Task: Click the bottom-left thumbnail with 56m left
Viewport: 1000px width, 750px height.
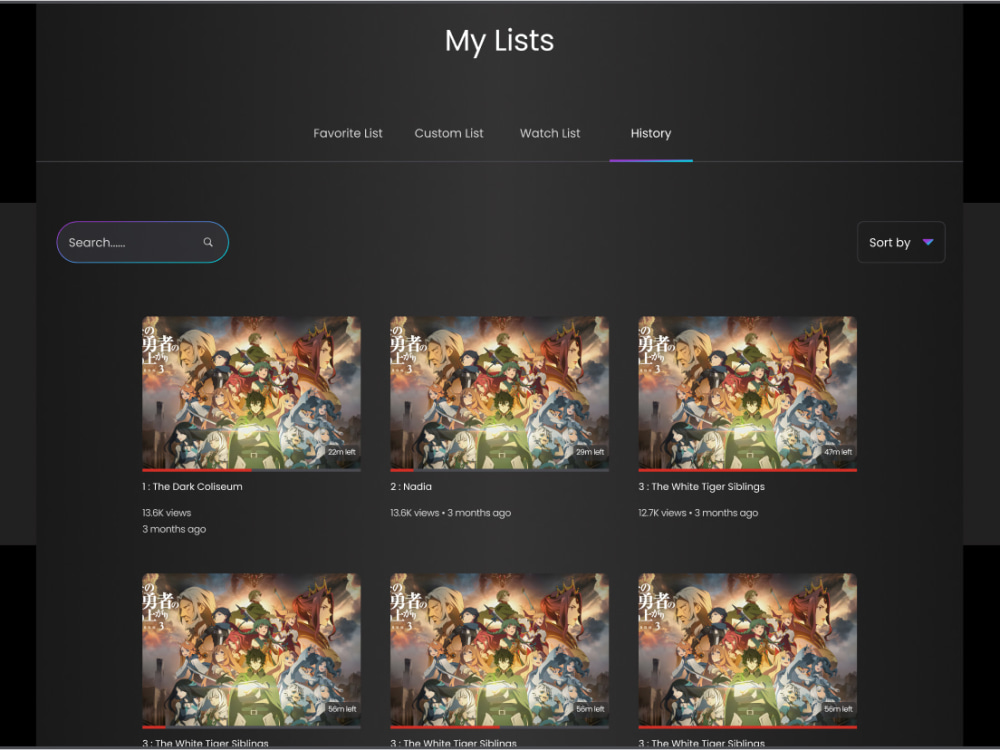Action: [x=251, y=647]
